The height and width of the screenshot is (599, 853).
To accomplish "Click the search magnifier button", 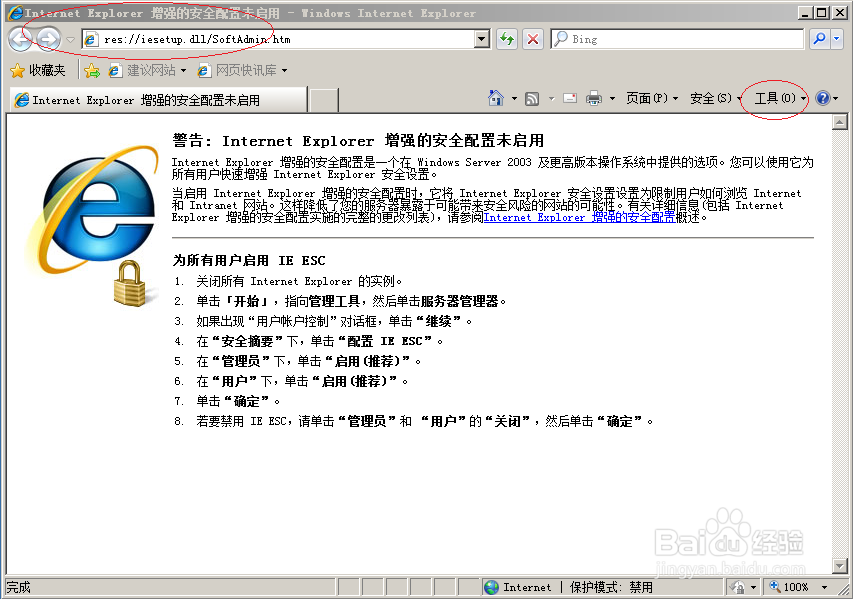I will click(x=819, y=39).
